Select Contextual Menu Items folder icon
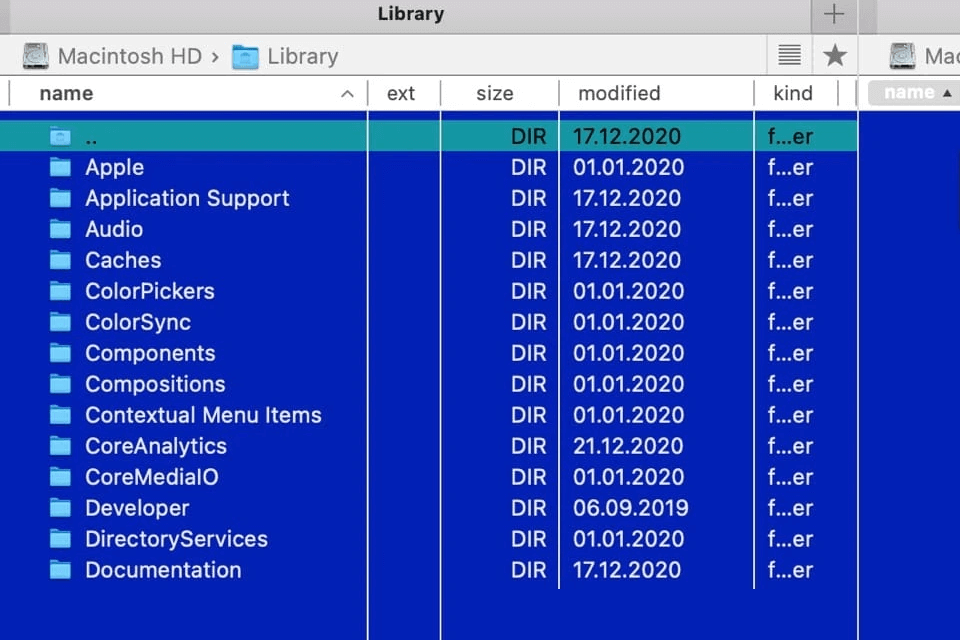This screenshot has width=960, height=640. click(60, 415)
